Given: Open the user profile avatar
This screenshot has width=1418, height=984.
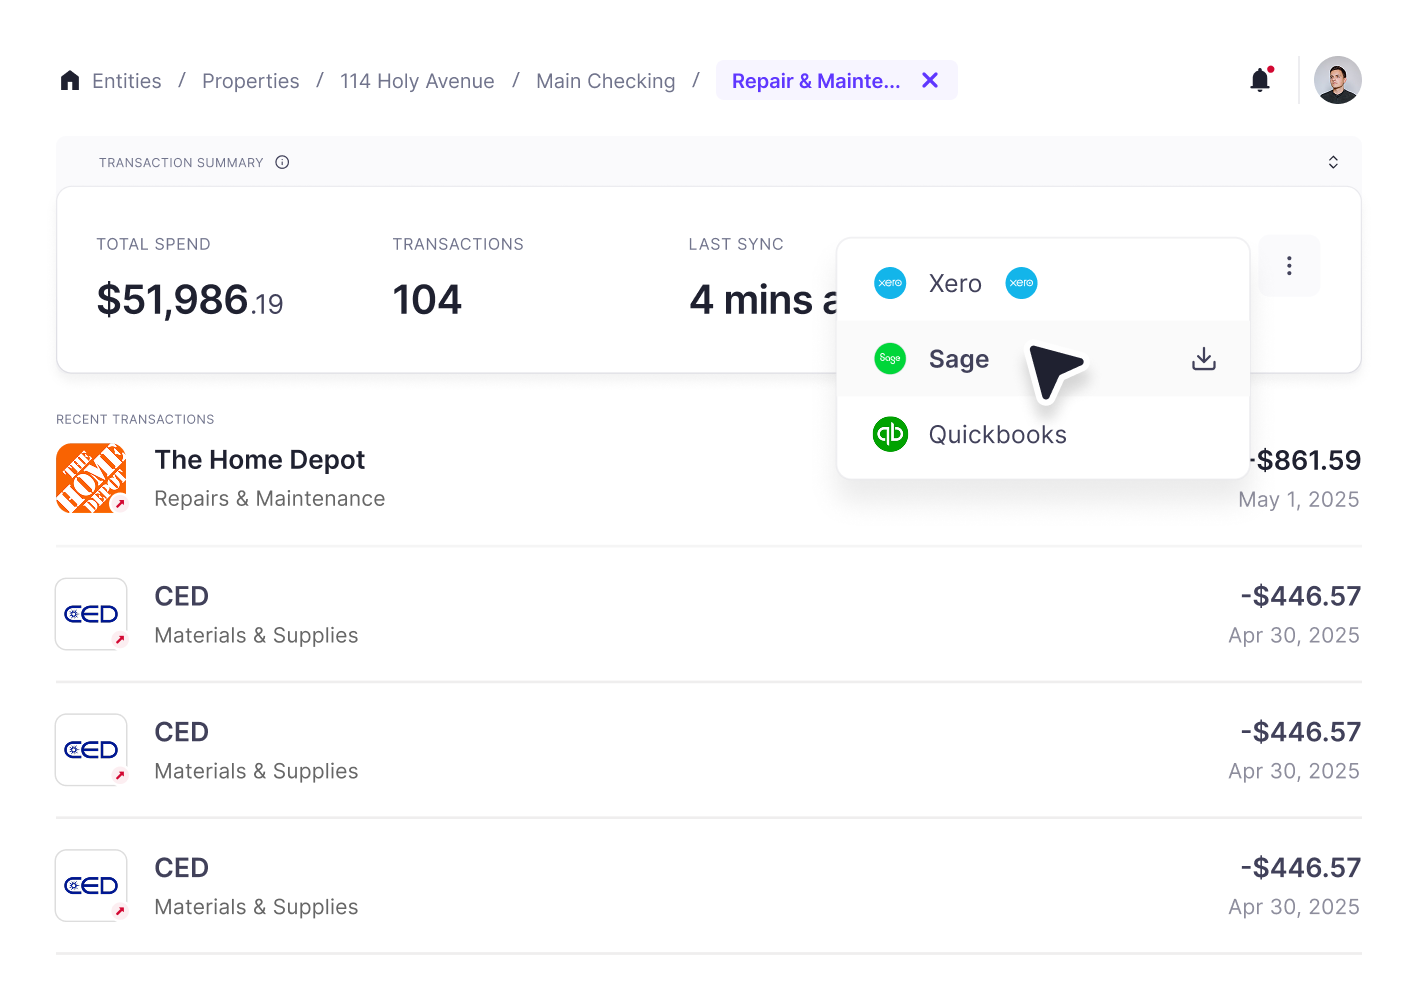Looking at the screenshot, I should (1338, 80).
